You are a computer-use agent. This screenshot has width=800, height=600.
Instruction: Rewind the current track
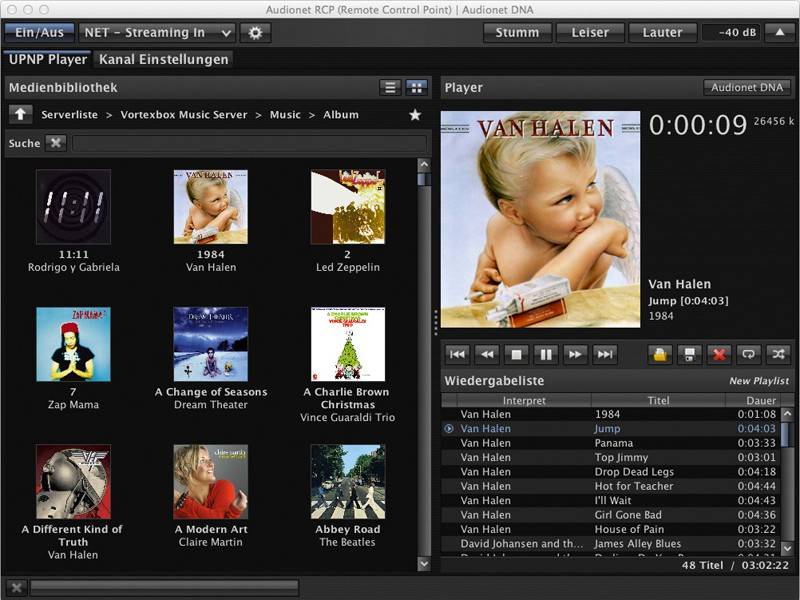pos(487,355)
